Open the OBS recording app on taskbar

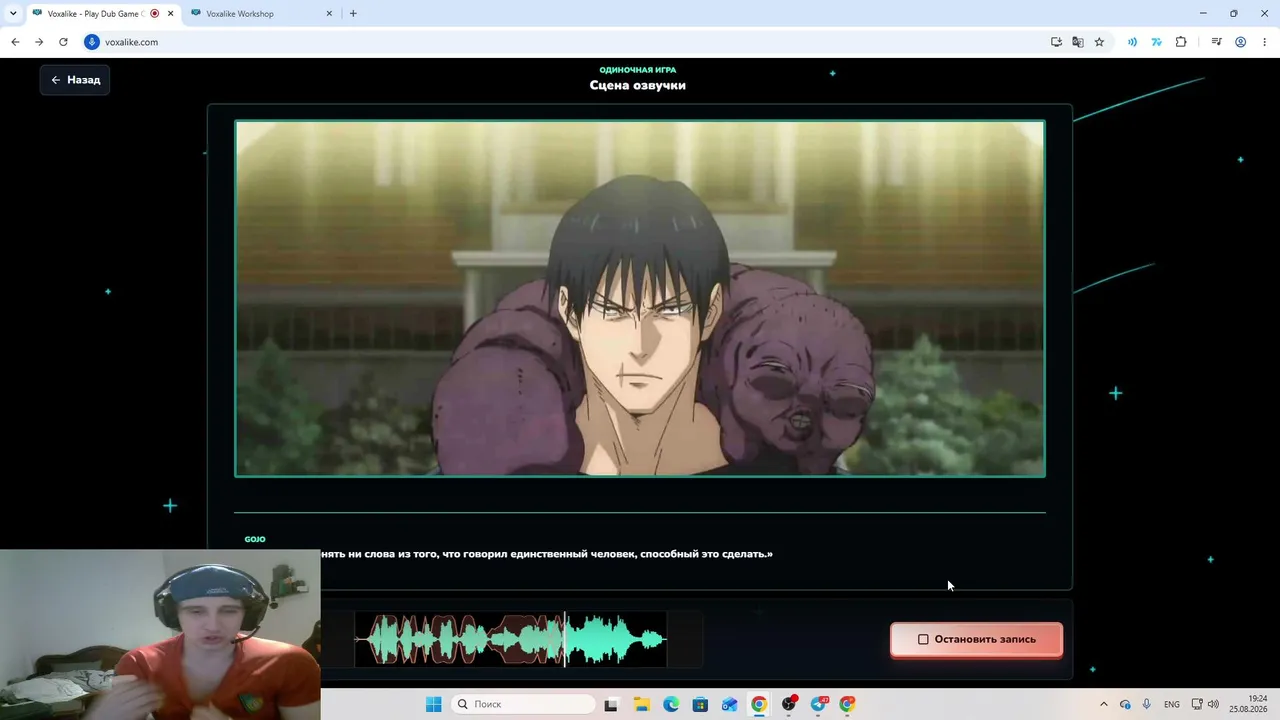coord(789,704)
